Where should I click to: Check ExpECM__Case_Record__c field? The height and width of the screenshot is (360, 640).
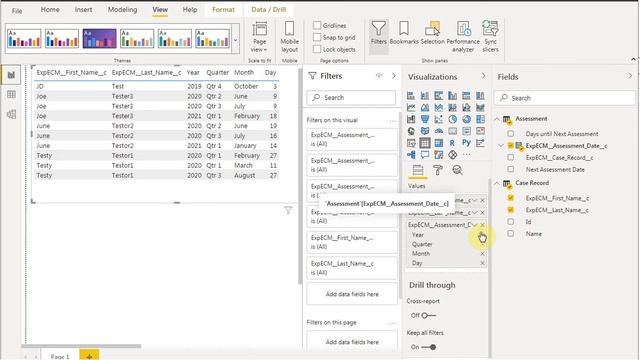511,157
